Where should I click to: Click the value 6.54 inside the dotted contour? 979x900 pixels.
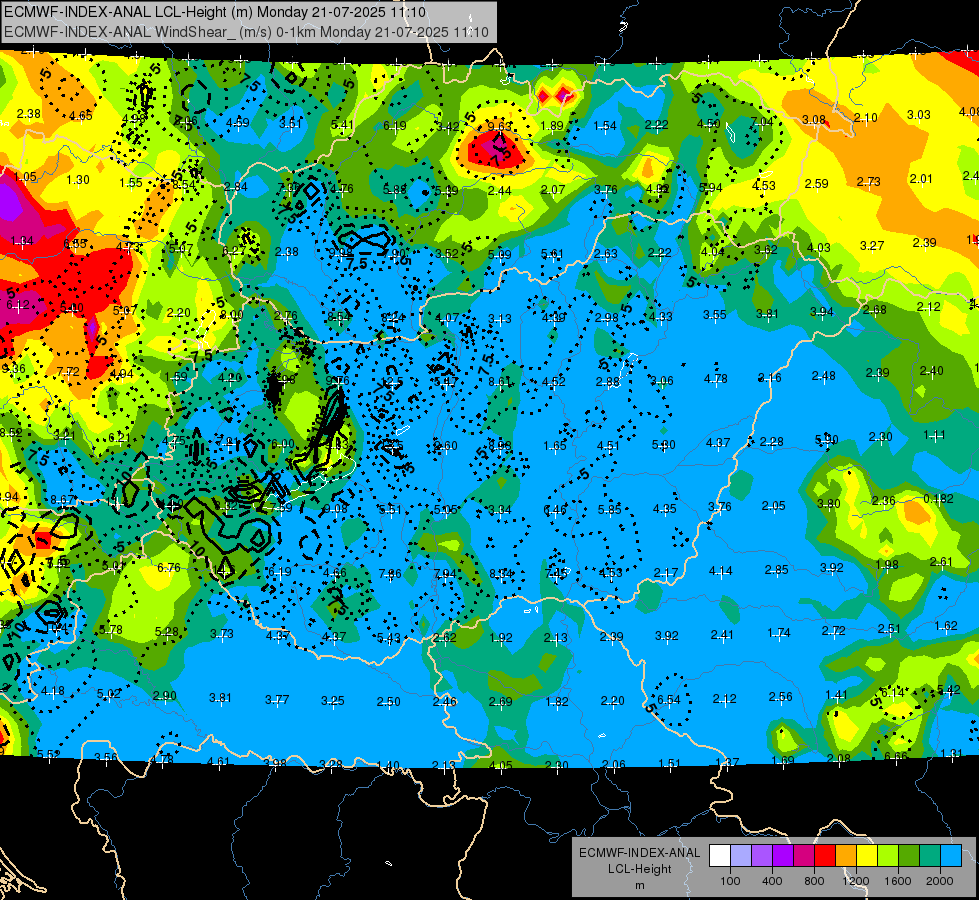[x=668, y=700]
